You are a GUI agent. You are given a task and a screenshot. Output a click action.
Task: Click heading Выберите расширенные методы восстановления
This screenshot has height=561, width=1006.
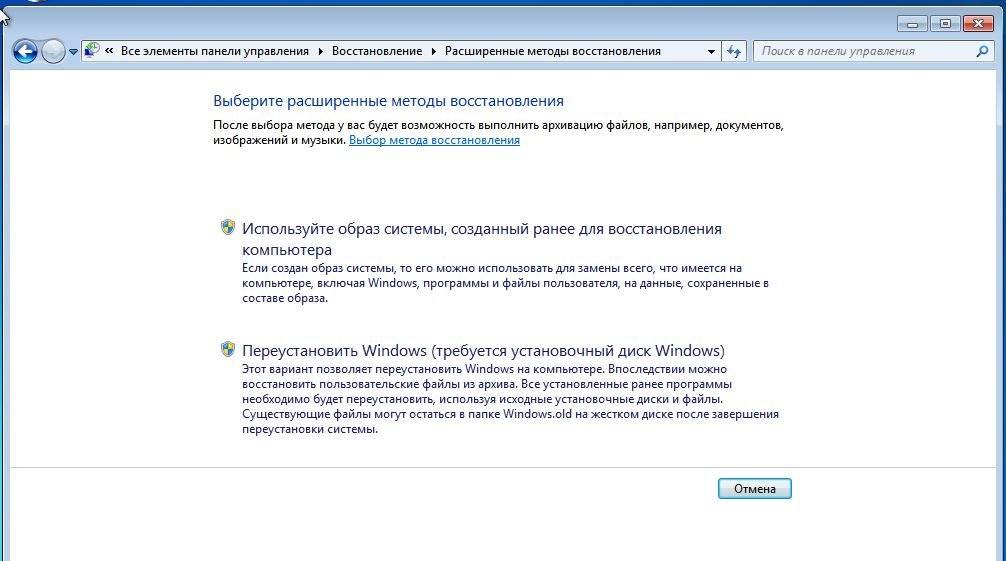(388, 101)
